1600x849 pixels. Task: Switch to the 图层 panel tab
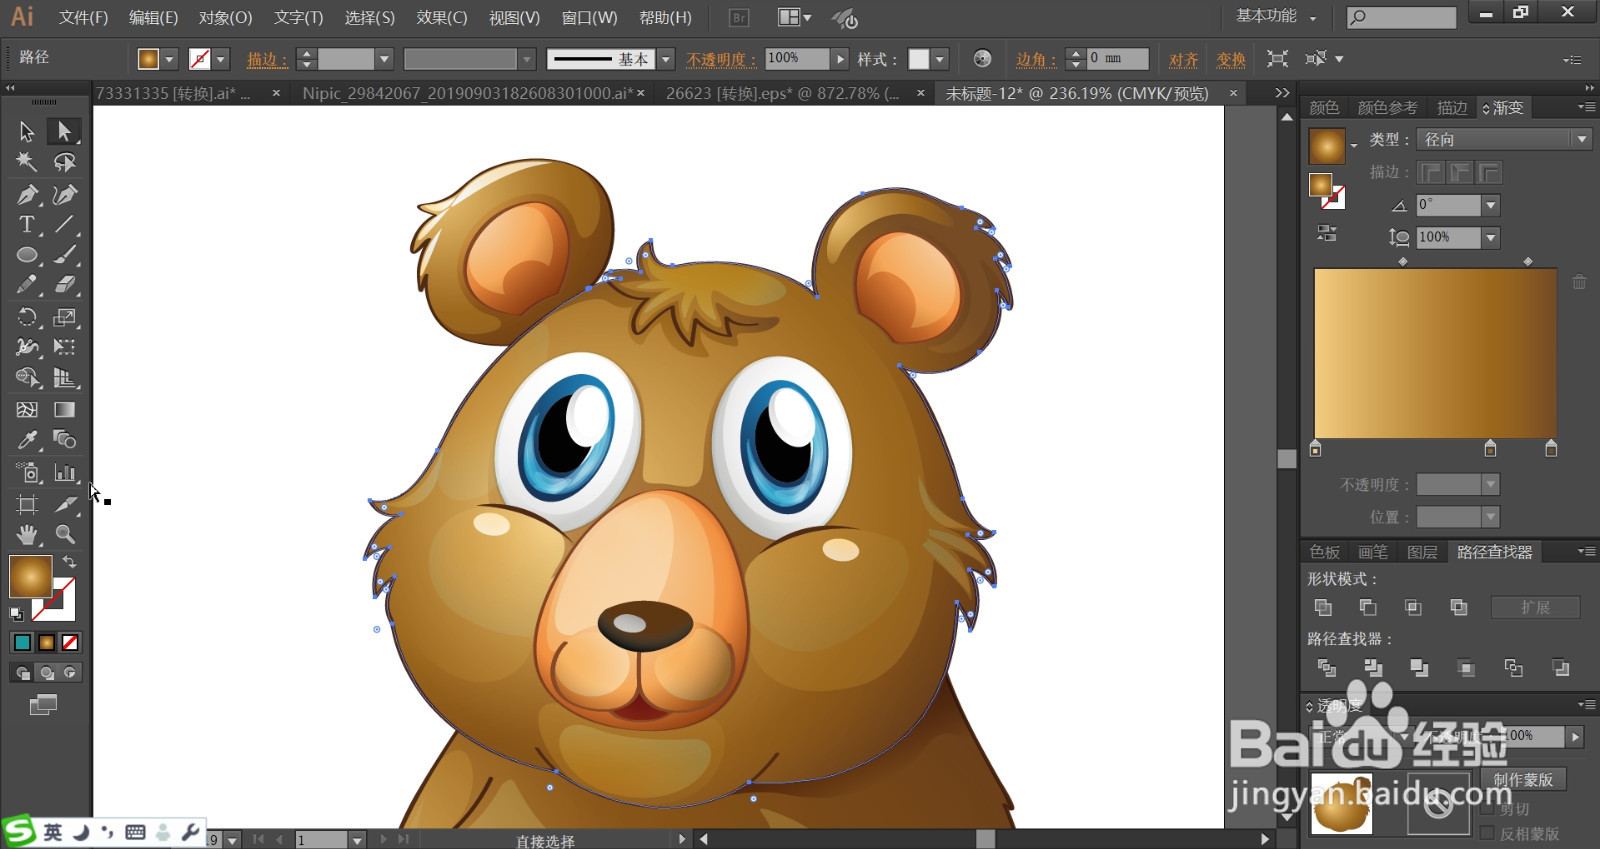(1422, 551)
